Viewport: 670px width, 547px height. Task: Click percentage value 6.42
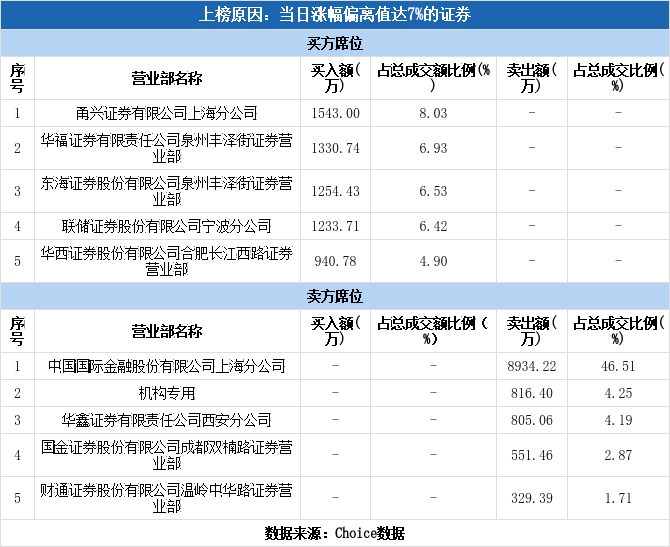[433, 226]
